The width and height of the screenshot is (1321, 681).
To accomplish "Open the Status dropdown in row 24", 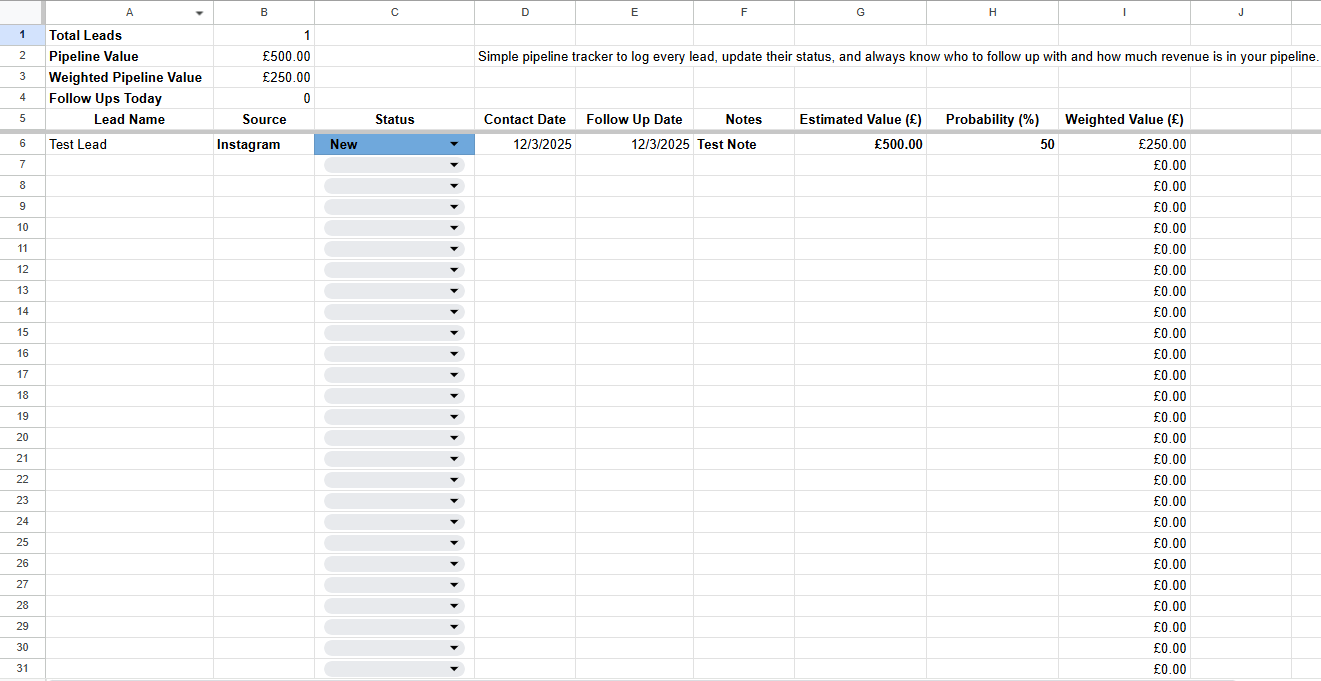I will [x=455, y=522].
